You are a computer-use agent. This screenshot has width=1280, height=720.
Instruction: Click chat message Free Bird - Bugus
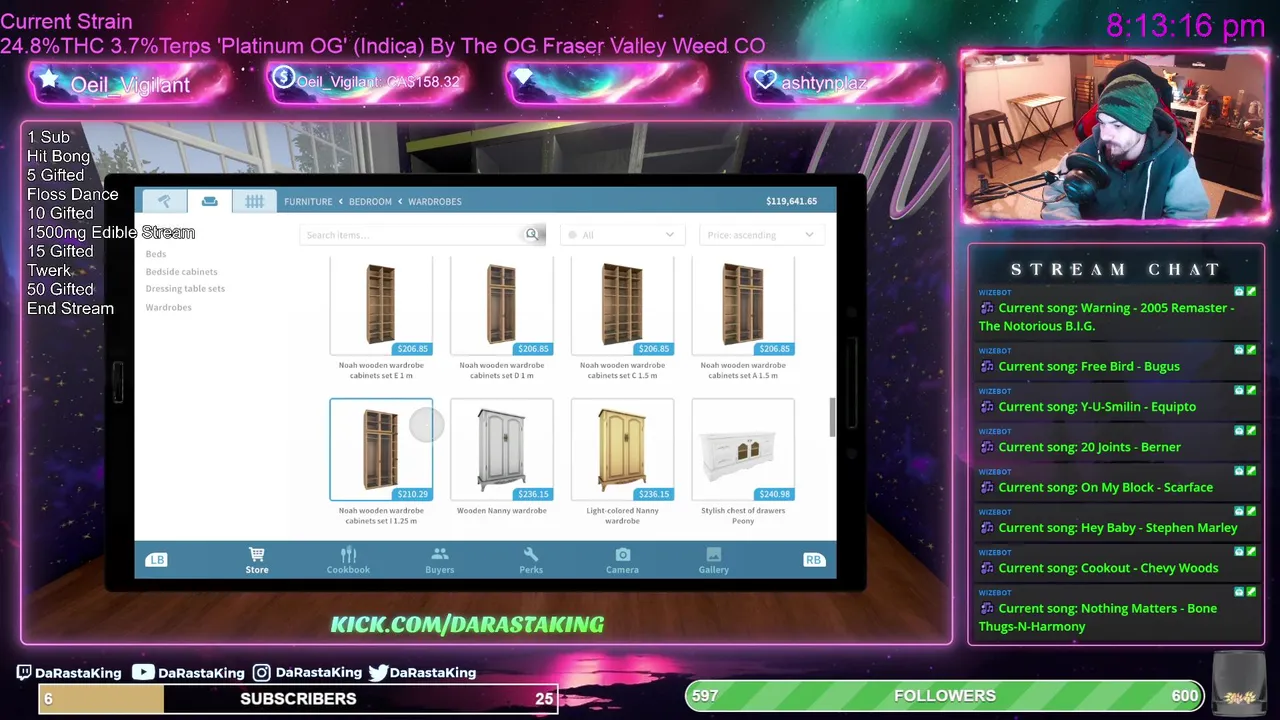point(1089,366)
